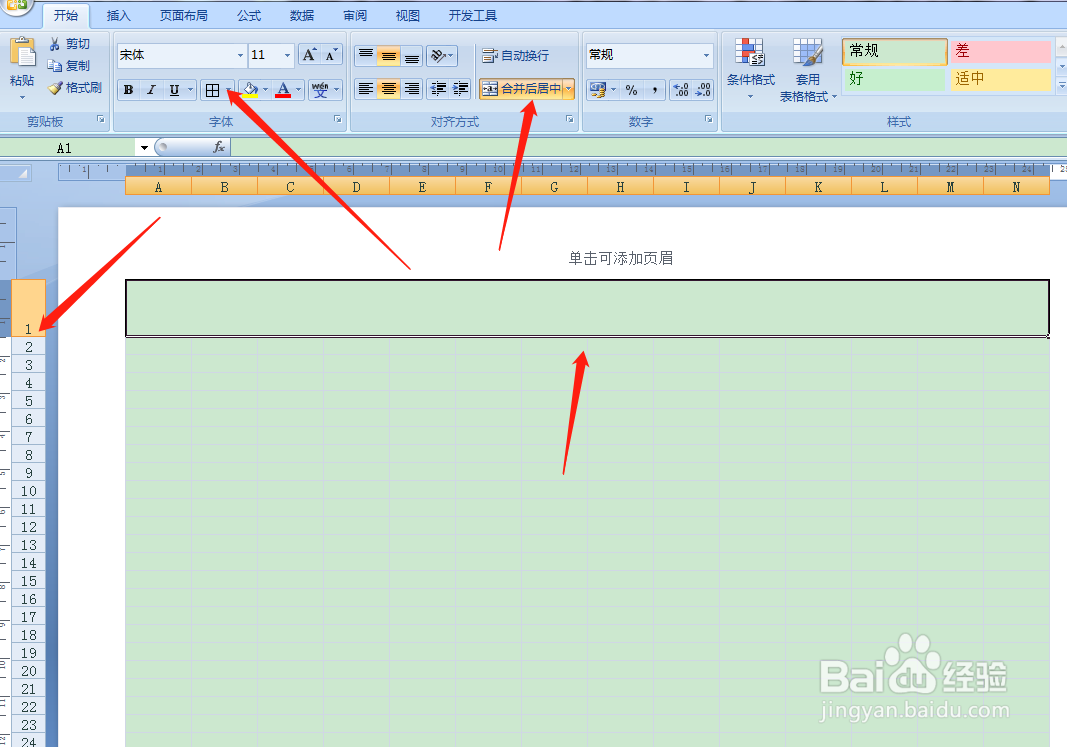Click the phonetic guide wén icon
This screenshot has height=747, width=1067.
pyautogui.click(x=320, y=90)
